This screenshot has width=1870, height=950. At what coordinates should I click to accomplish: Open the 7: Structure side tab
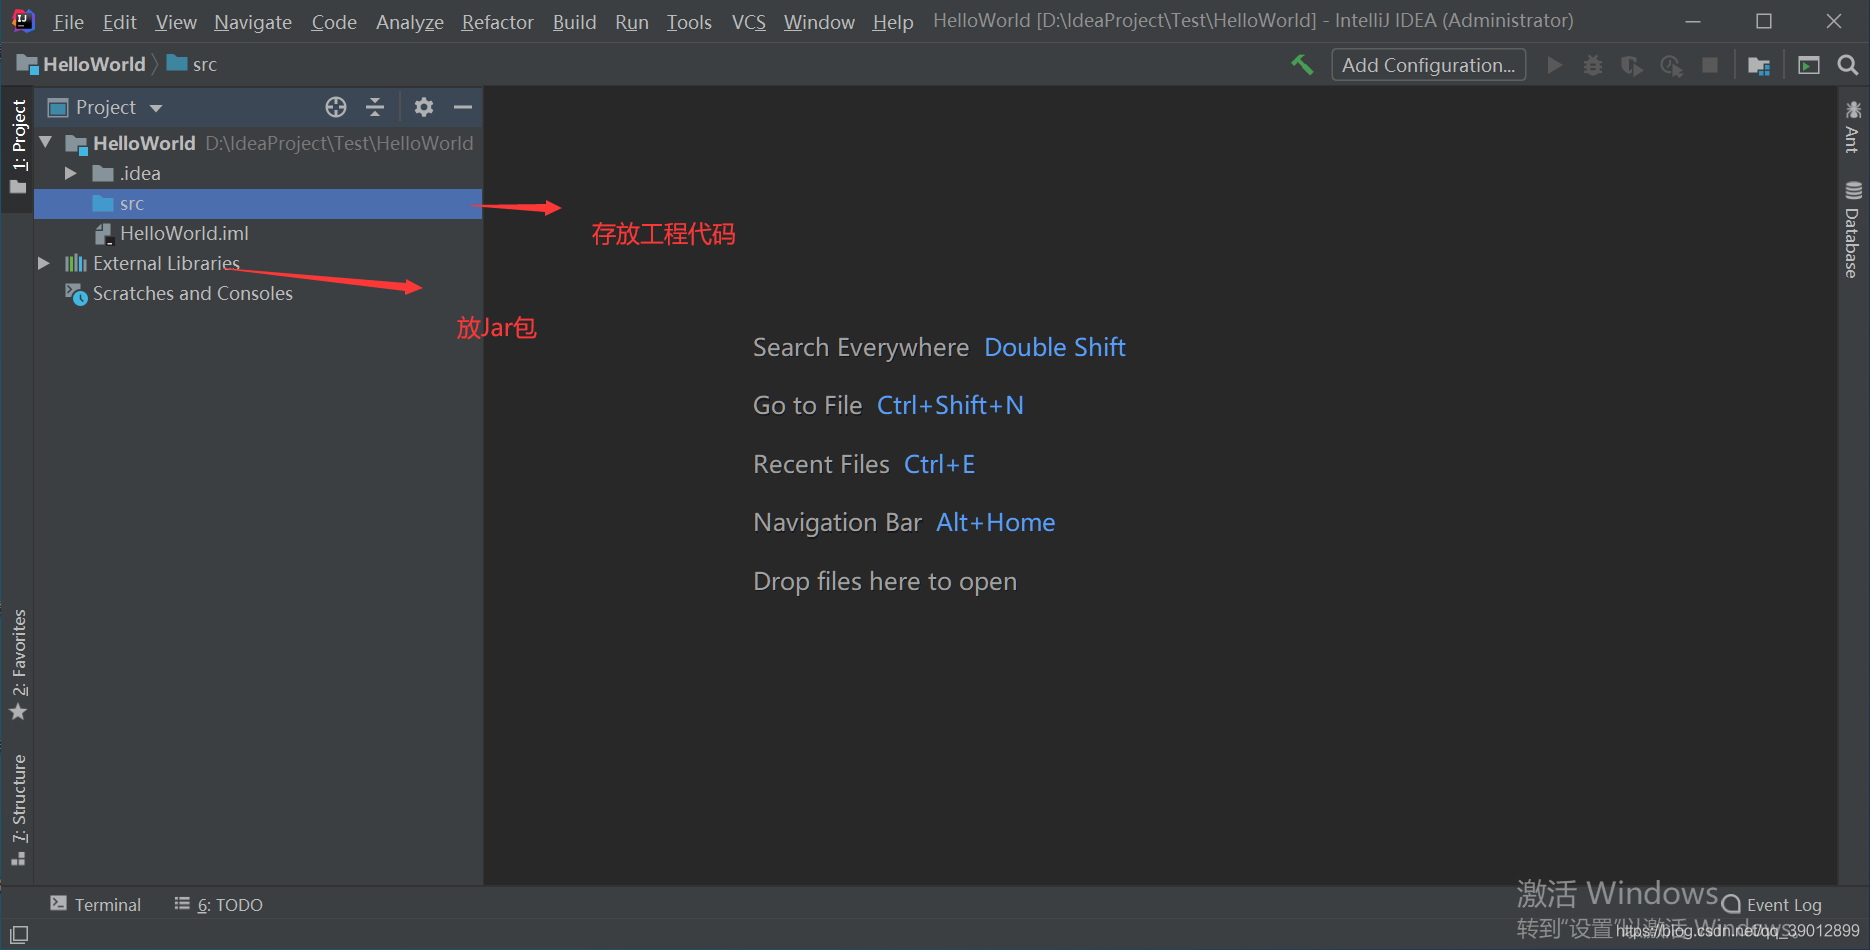point(18,810)
